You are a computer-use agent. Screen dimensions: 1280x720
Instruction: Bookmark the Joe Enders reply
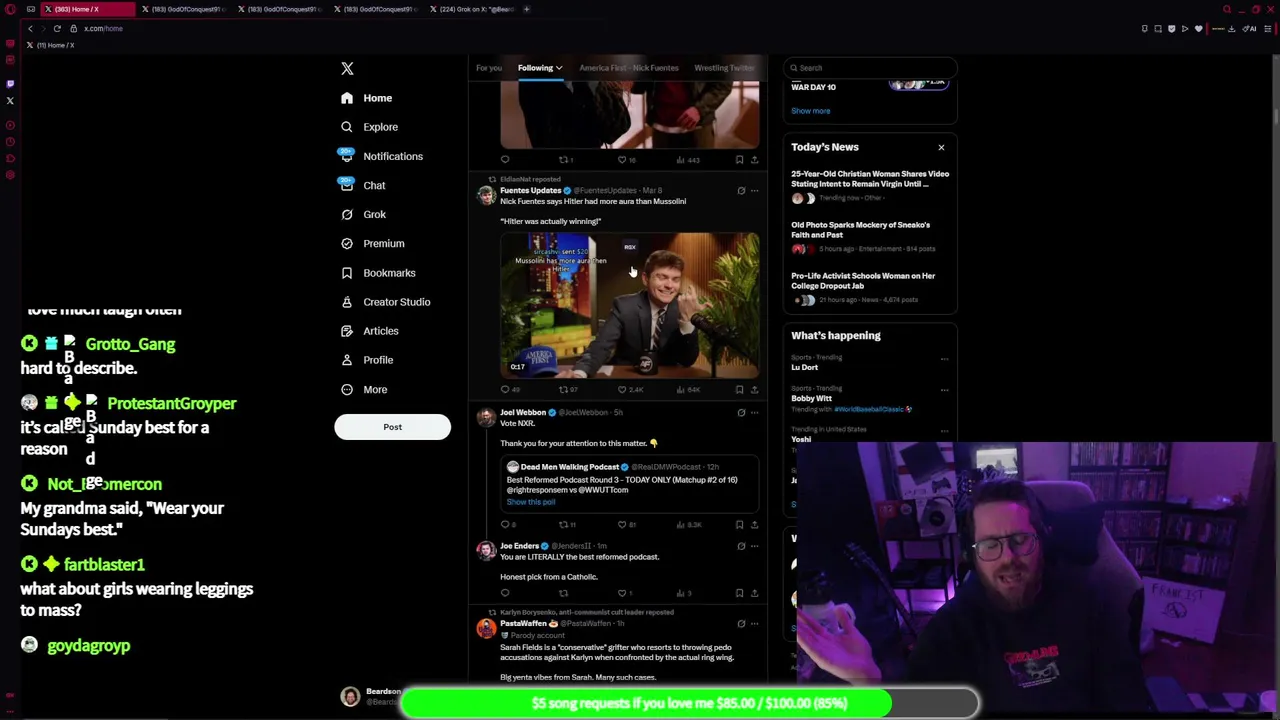coord(739,593)
